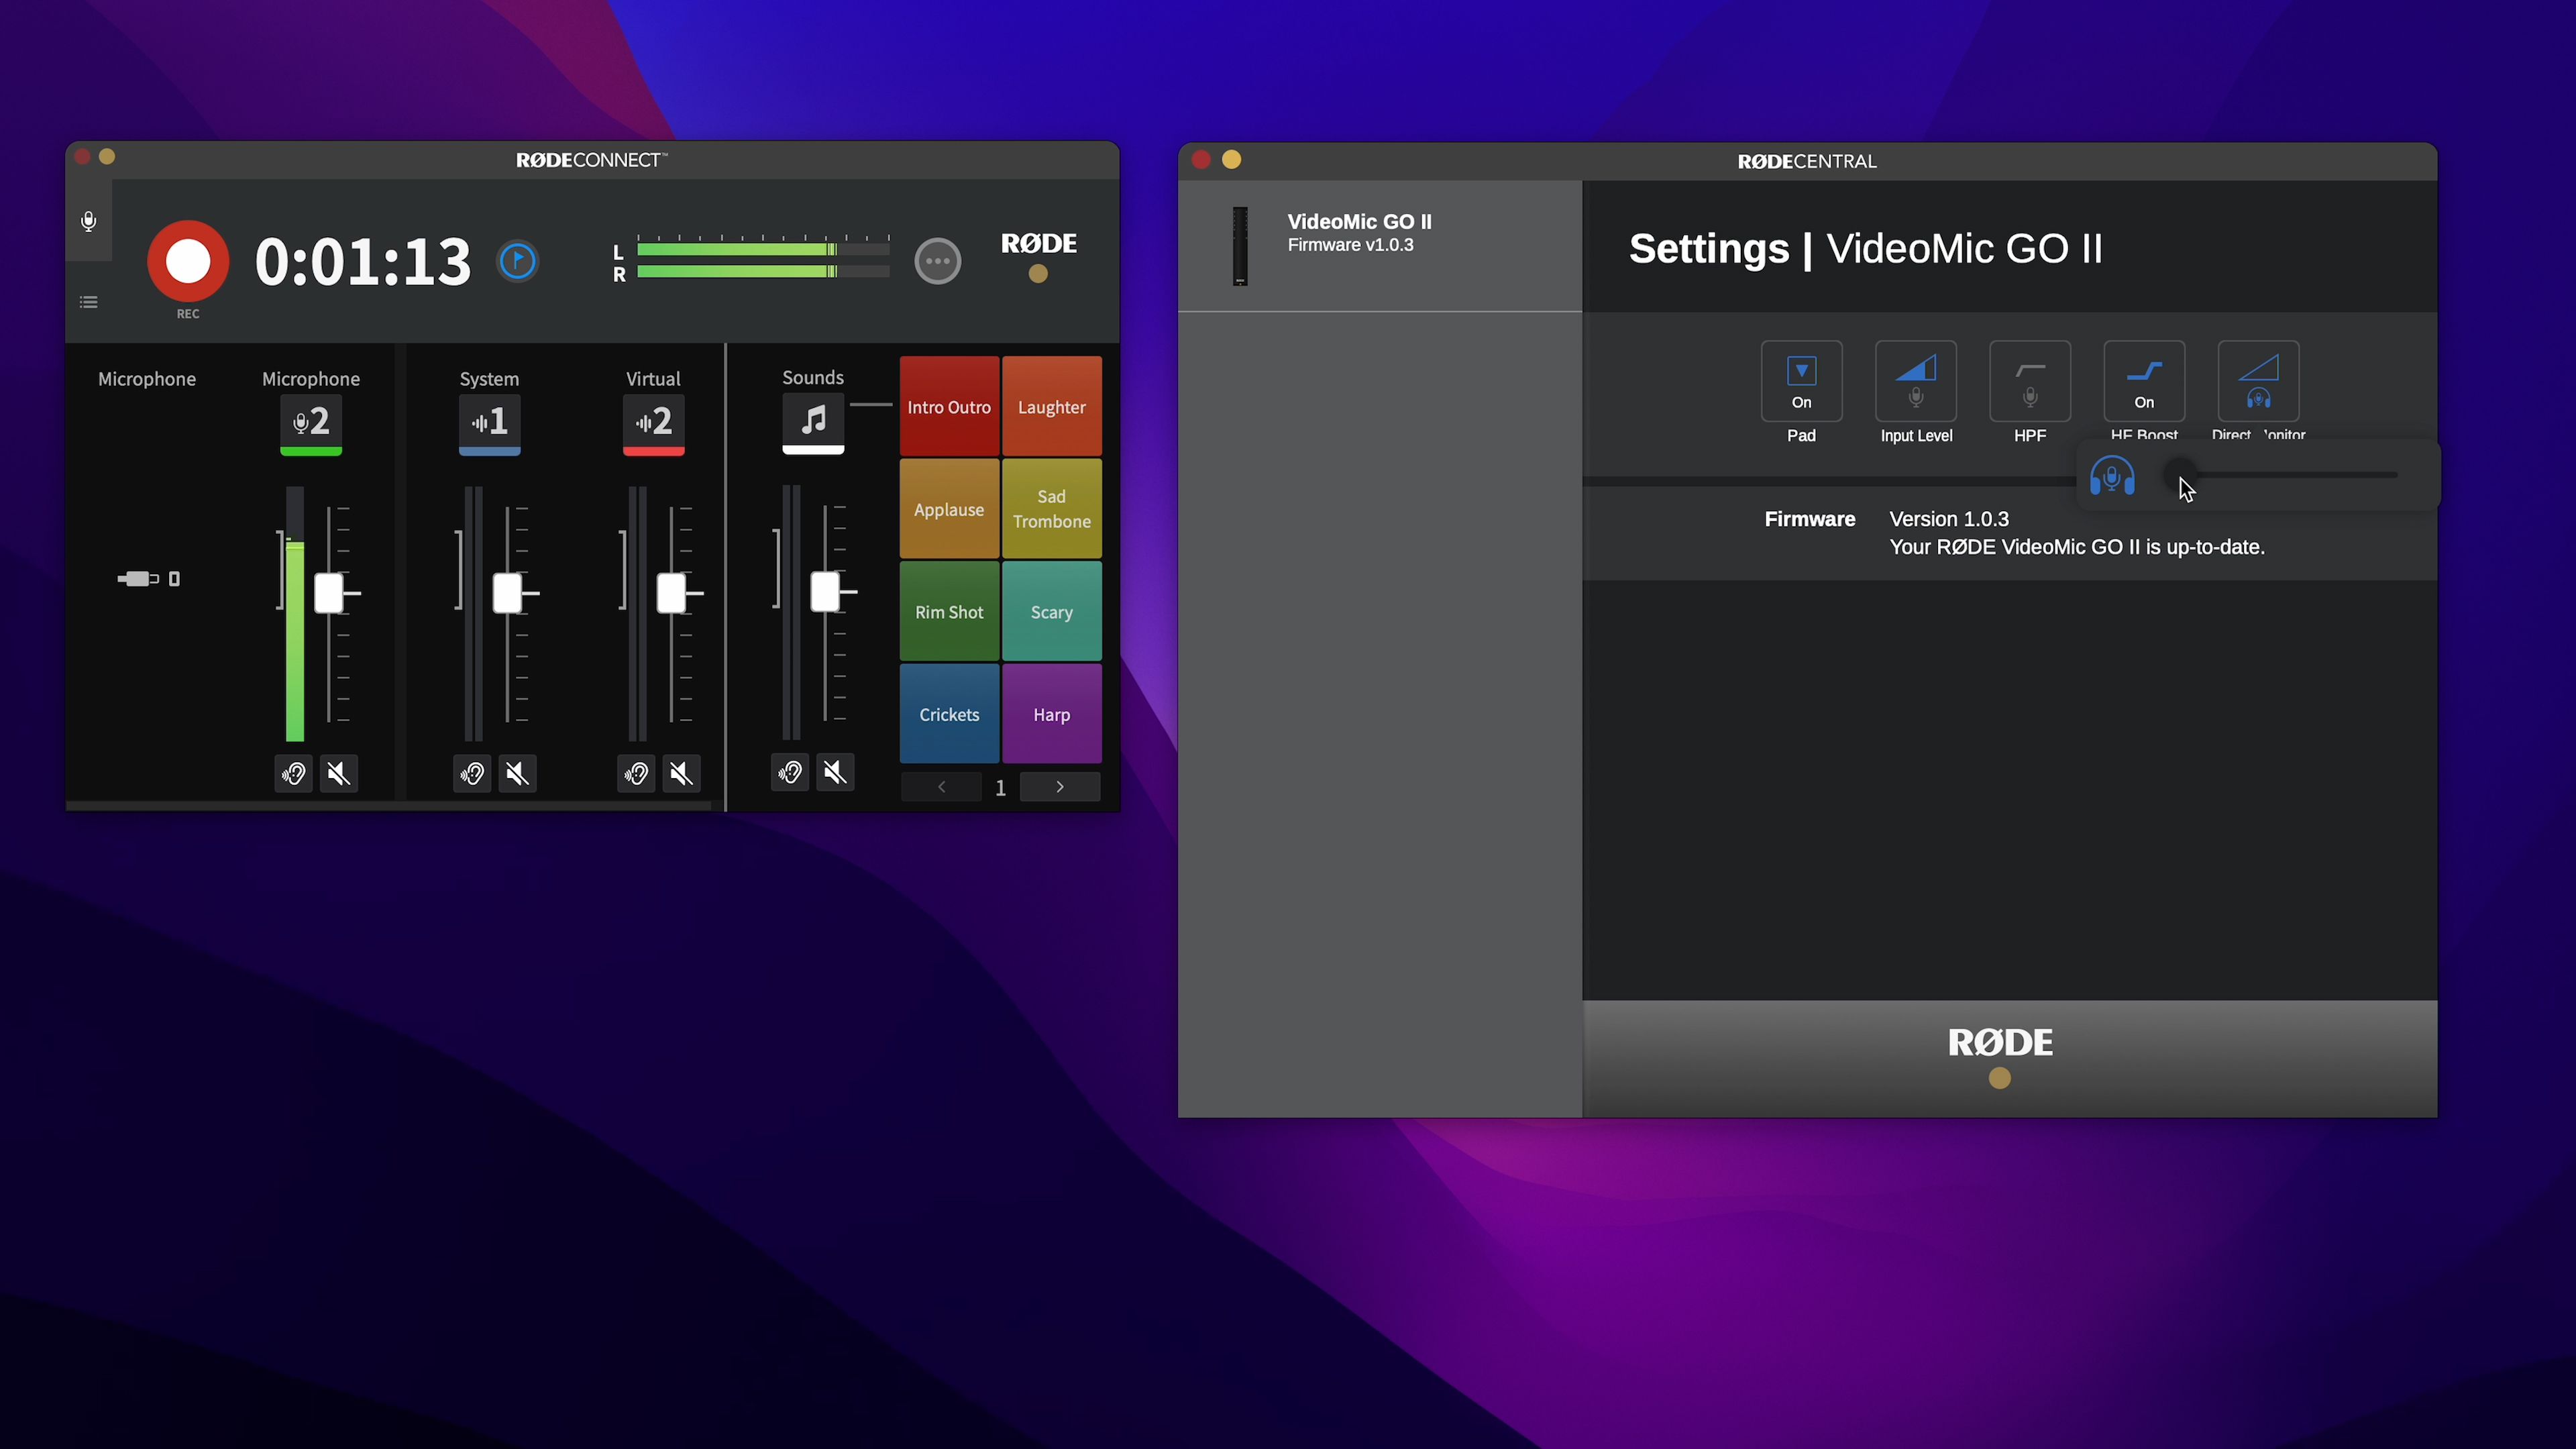
Task: Toggle listen (ear) on System channel
Action: tap(472, 773)
